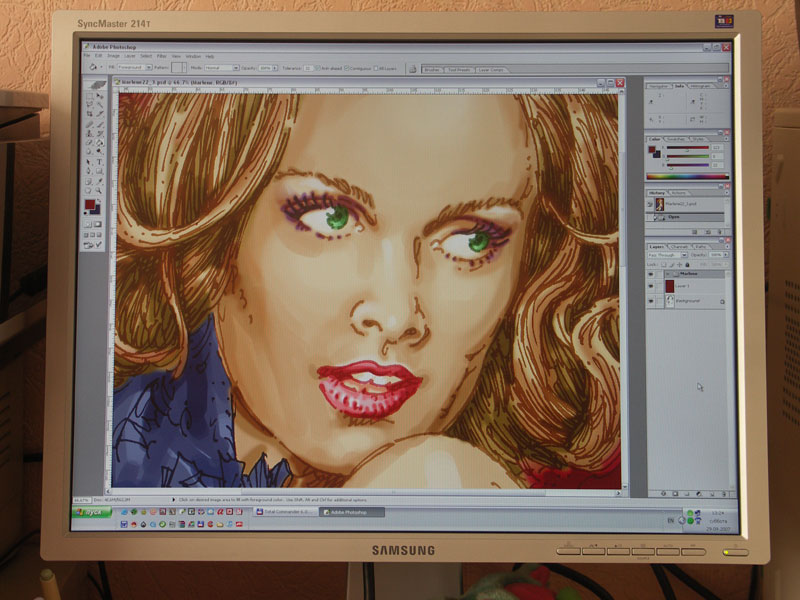
Task: Select the Rectangular Marquee tool
Action: tap(90, 96)
